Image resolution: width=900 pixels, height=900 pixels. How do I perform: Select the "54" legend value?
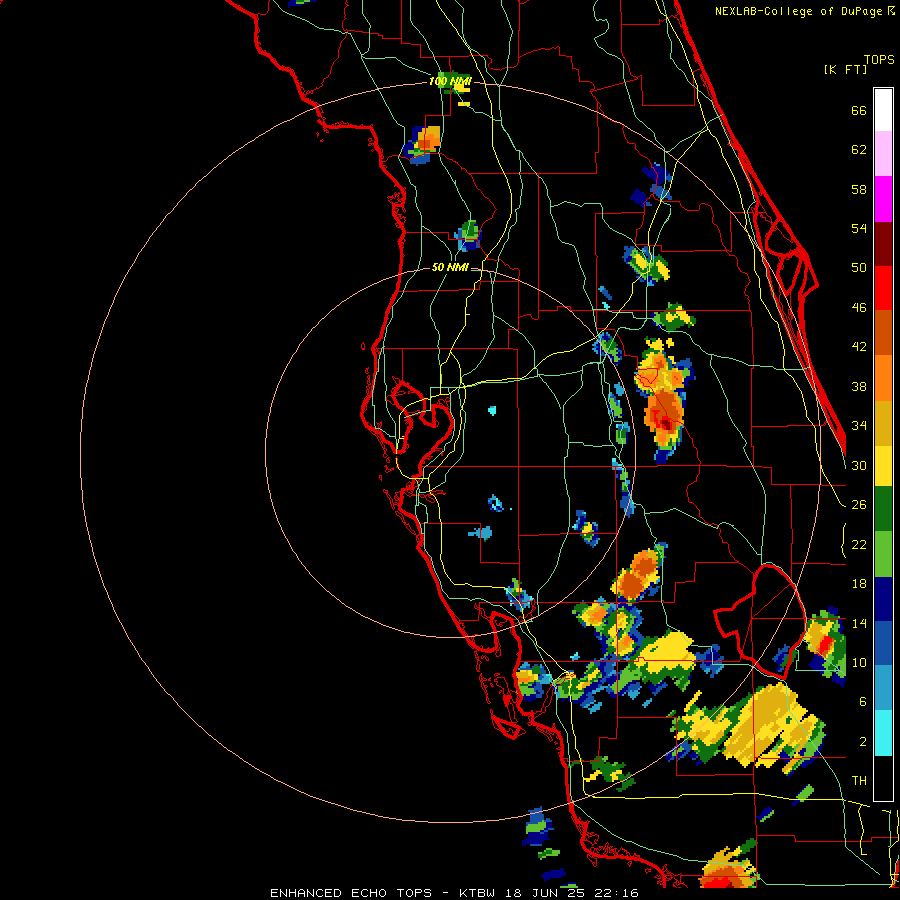859,228
